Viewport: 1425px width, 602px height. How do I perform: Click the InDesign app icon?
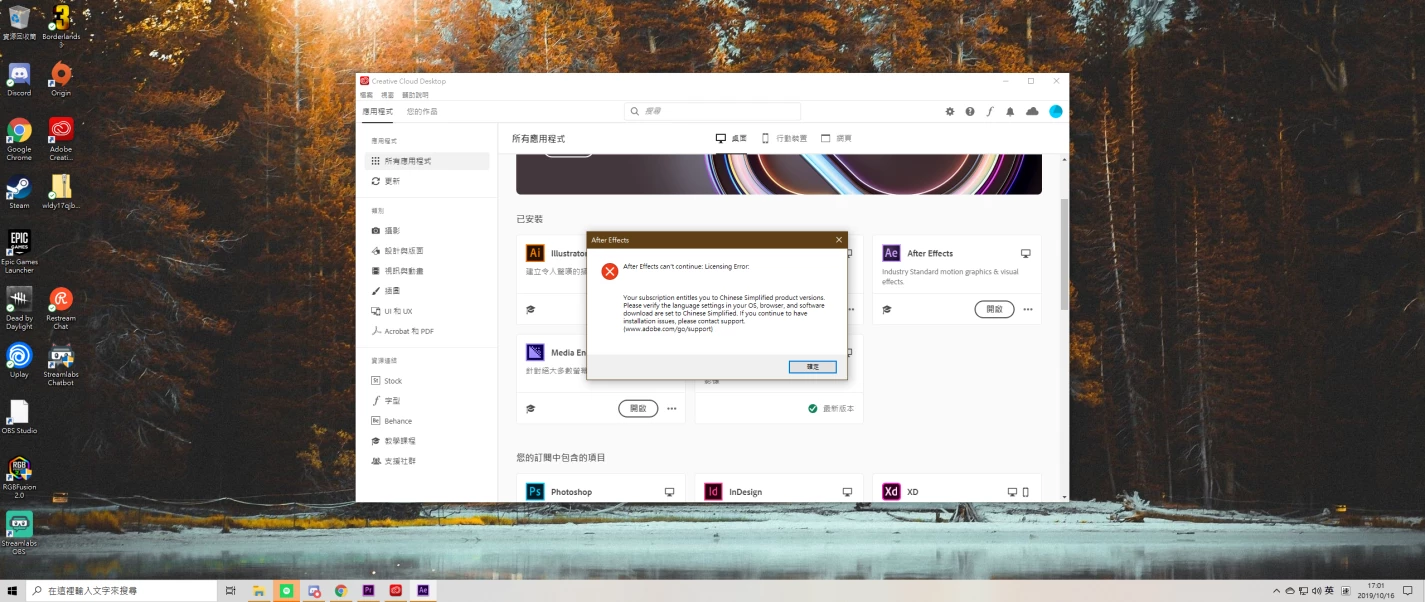[713, 491]
